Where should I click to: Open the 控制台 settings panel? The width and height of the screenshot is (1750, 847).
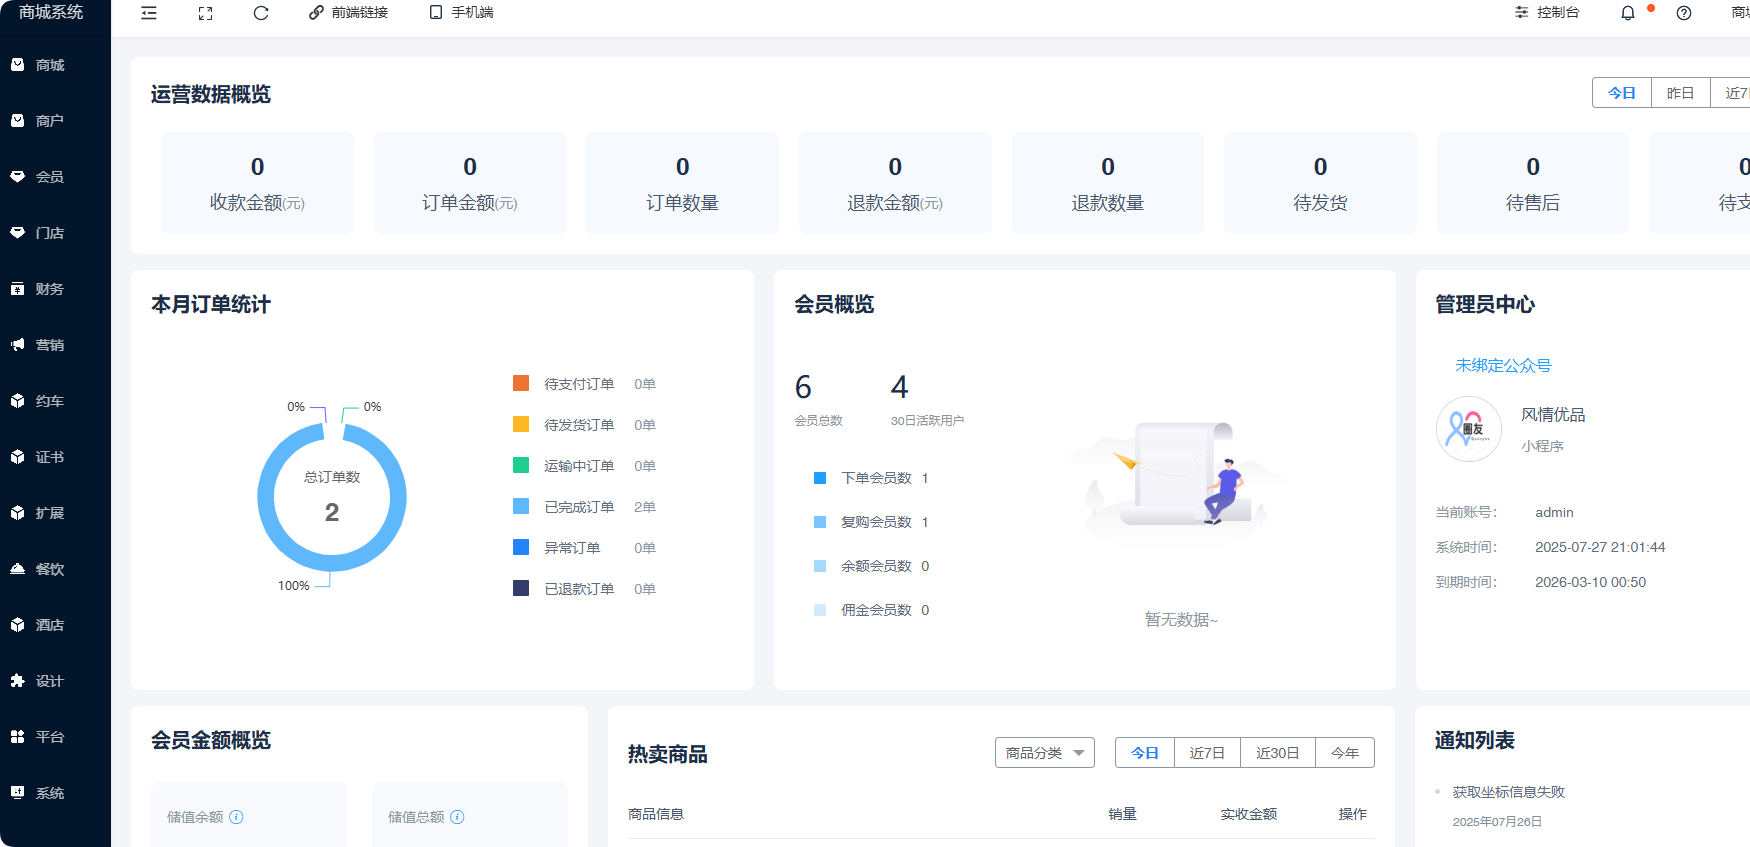click(x=1547, y=13)
